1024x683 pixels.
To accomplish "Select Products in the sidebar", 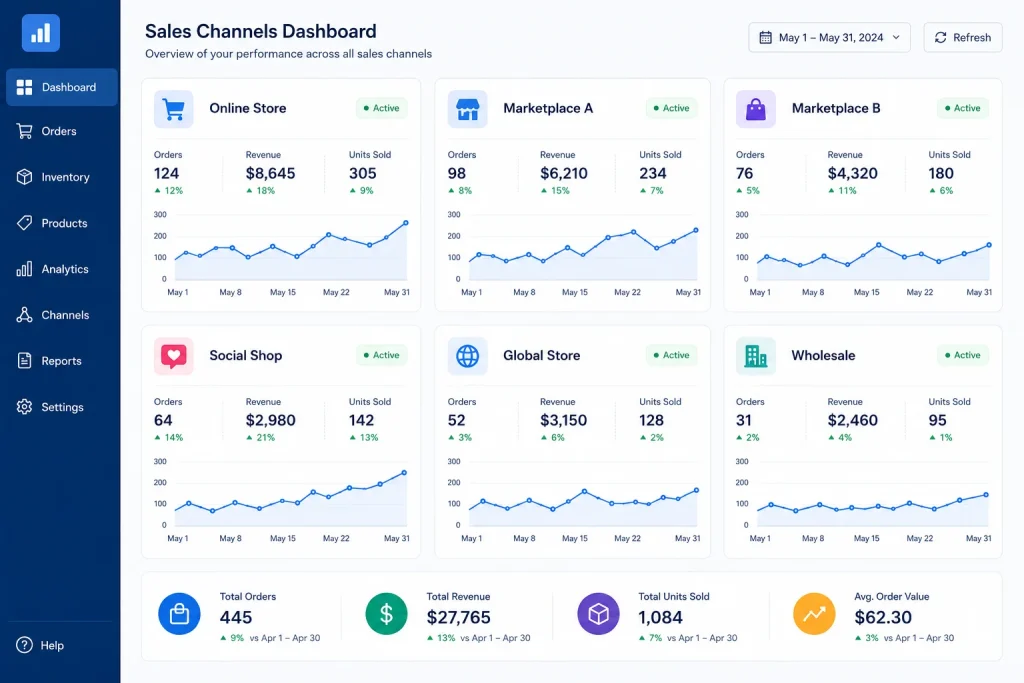I will pos(64,223).
